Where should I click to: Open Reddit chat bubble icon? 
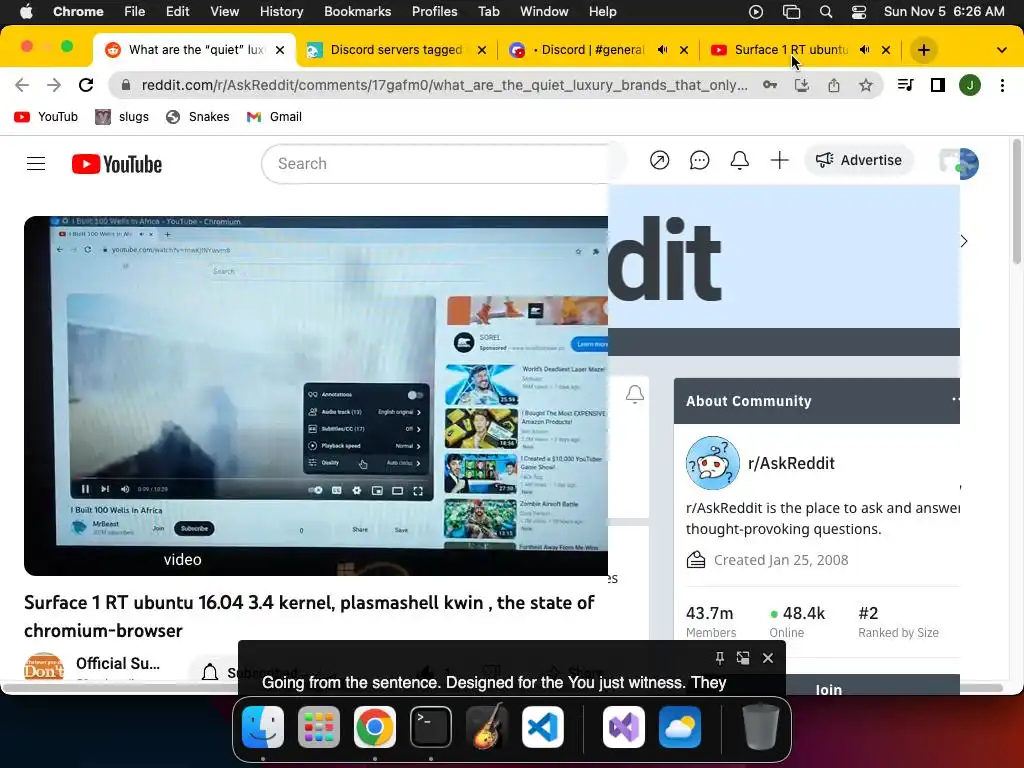[699, 160]
